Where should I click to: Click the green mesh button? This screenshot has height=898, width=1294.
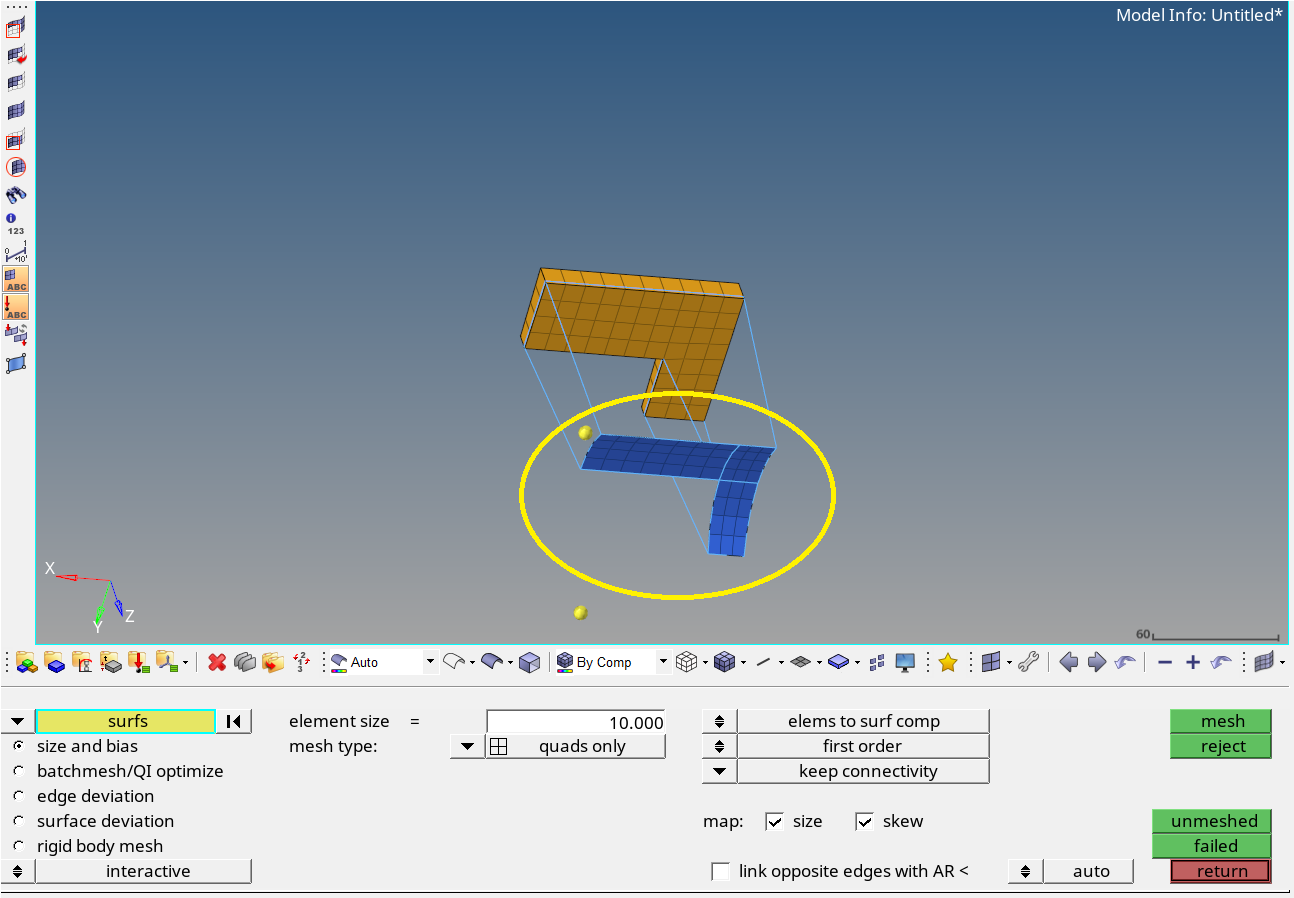click(1222, 721)
